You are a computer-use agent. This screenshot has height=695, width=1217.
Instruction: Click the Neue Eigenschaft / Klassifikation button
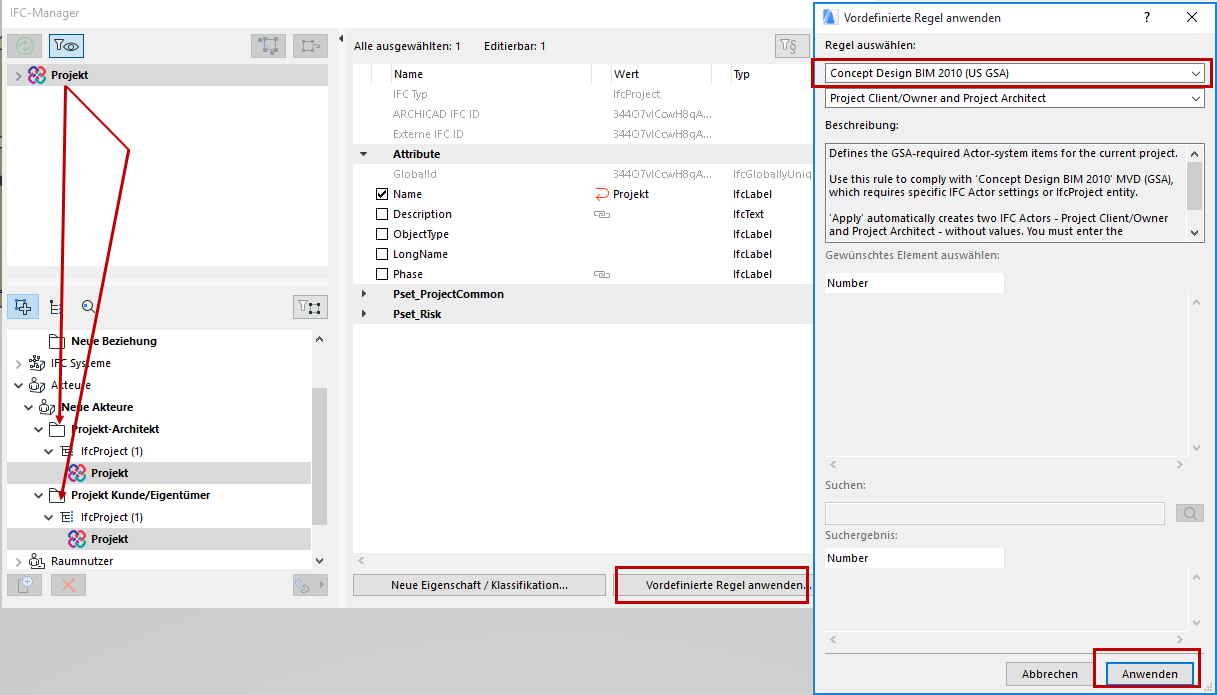(479, 585)
